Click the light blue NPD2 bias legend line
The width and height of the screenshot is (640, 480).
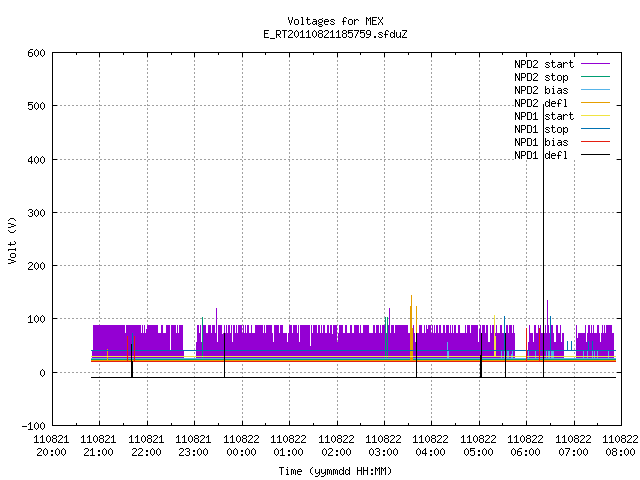pos(596,90)
